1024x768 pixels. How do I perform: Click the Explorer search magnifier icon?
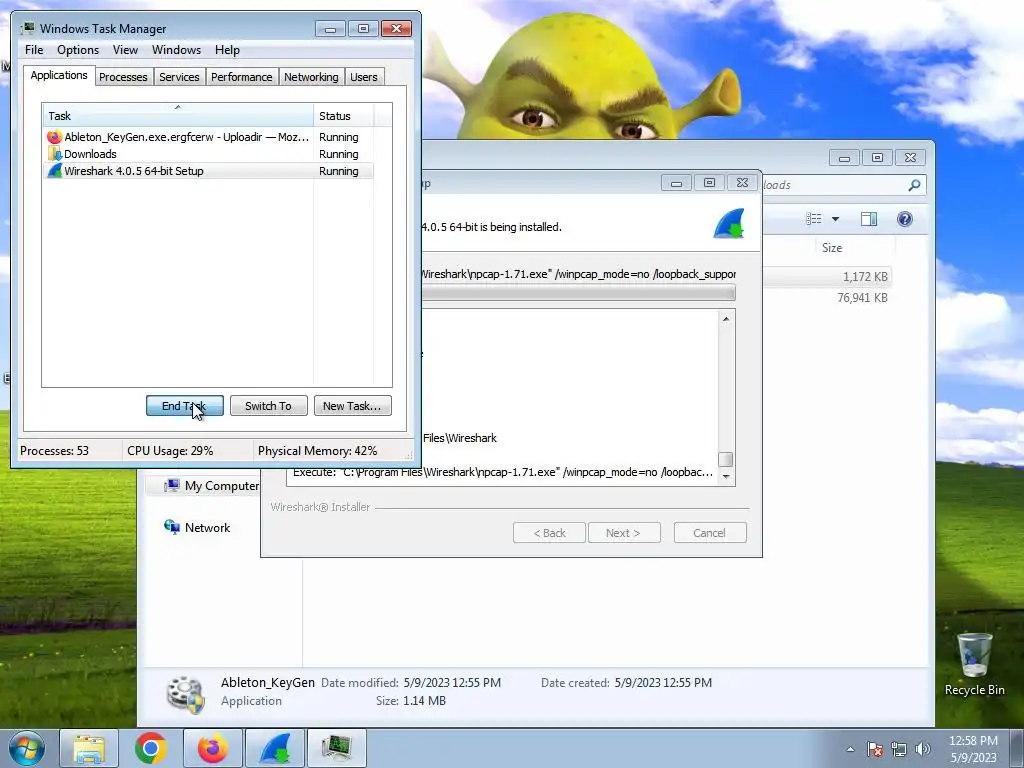tap(914, 185)
